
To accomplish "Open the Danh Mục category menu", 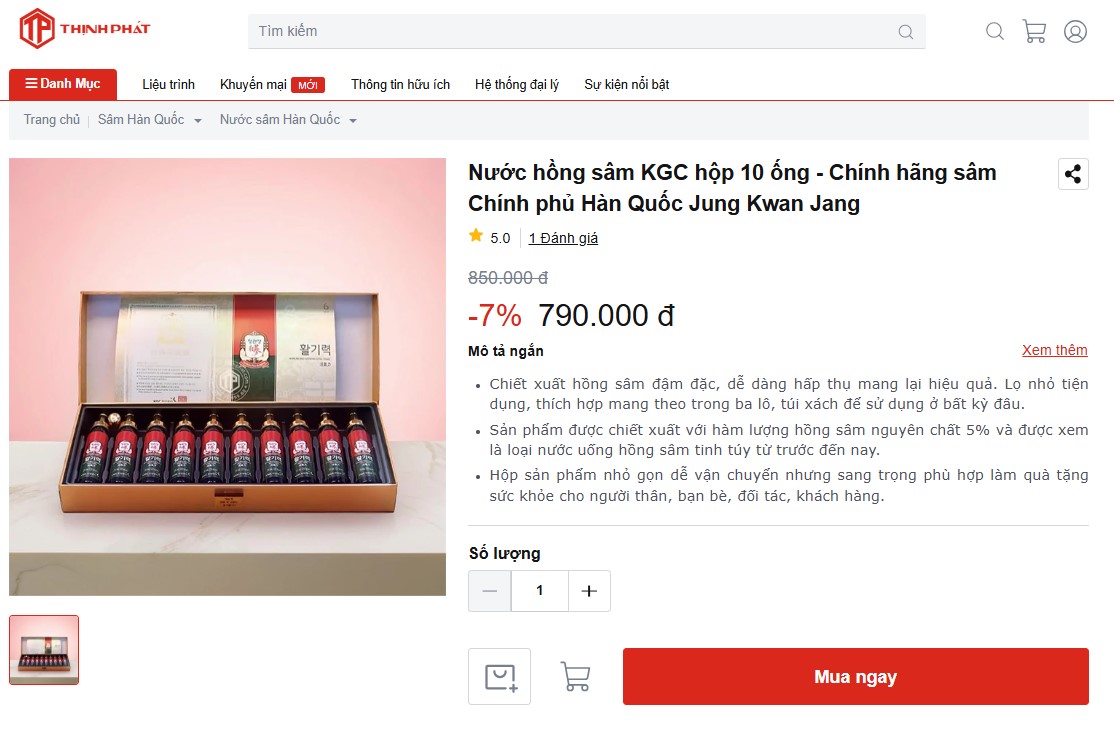I will [63, 84].
